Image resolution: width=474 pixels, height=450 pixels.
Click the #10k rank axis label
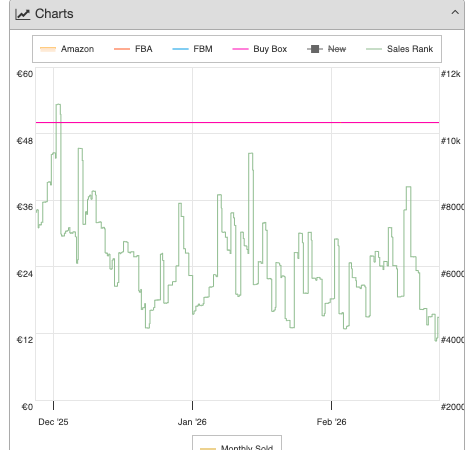pyautogui.click(x=451, y=141)
